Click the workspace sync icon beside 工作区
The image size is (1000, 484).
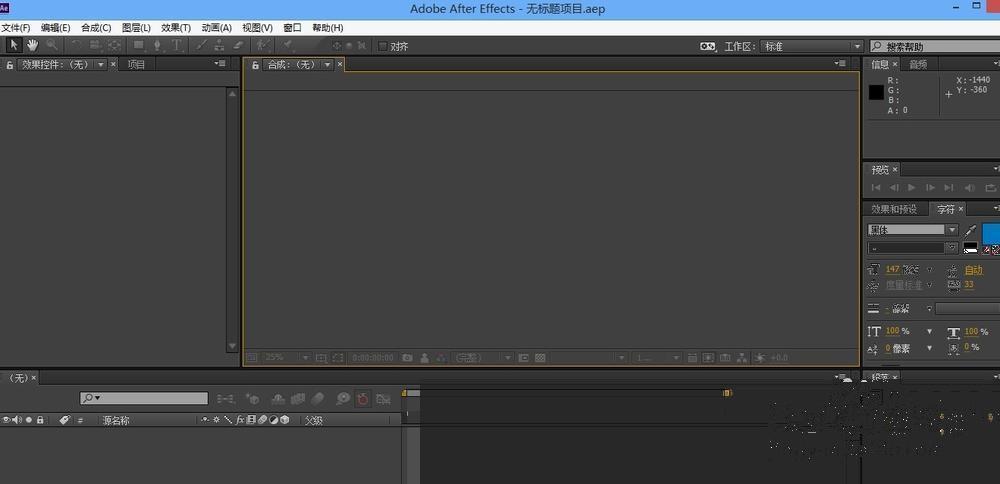pyautogui.click(x=708, y=46)
